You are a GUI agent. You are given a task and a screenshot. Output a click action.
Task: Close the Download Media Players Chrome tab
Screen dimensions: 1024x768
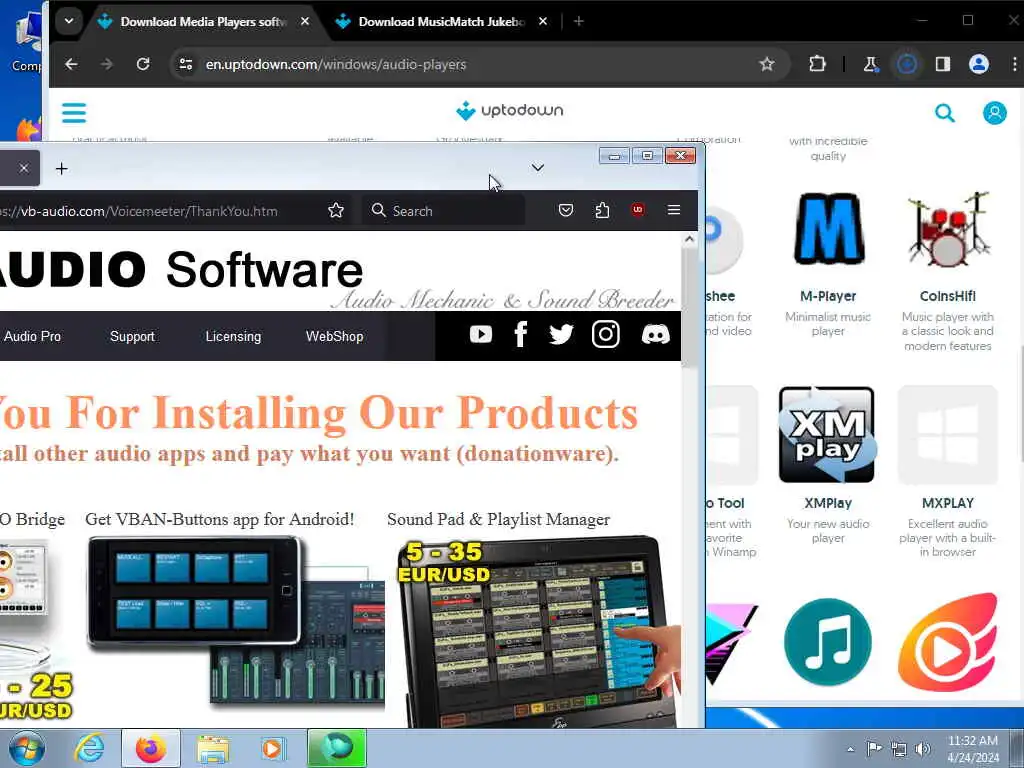point(305,22)
